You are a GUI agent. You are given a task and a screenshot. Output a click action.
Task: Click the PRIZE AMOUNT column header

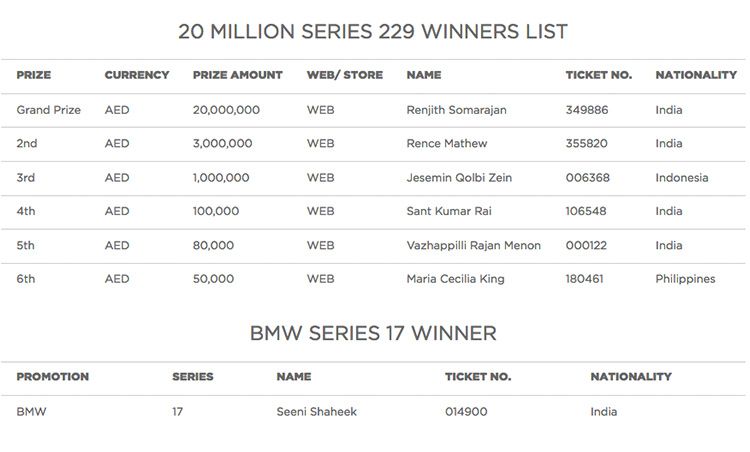(x=237, y=75)
